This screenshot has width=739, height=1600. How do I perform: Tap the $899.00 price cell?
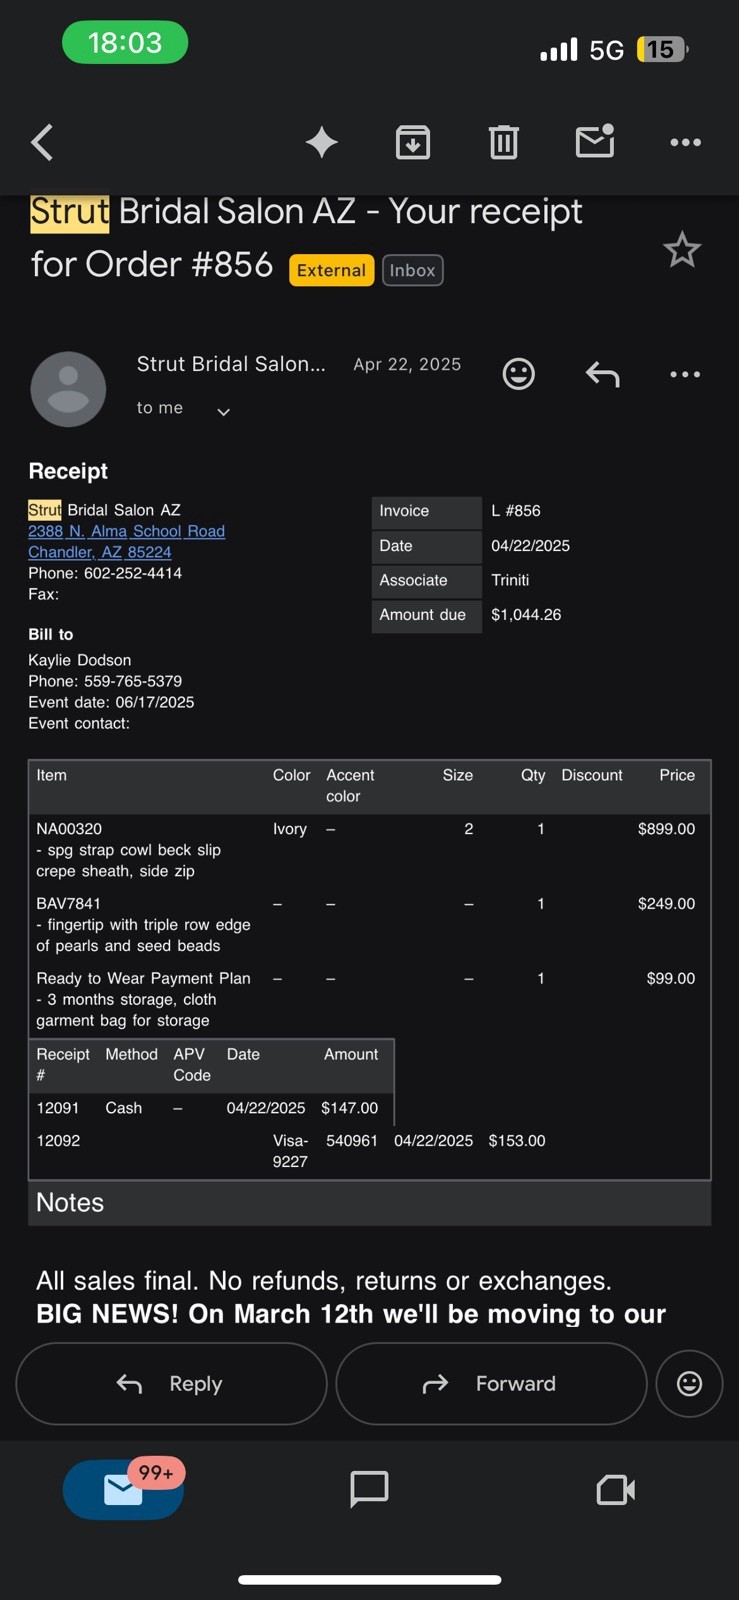point(666,828)
